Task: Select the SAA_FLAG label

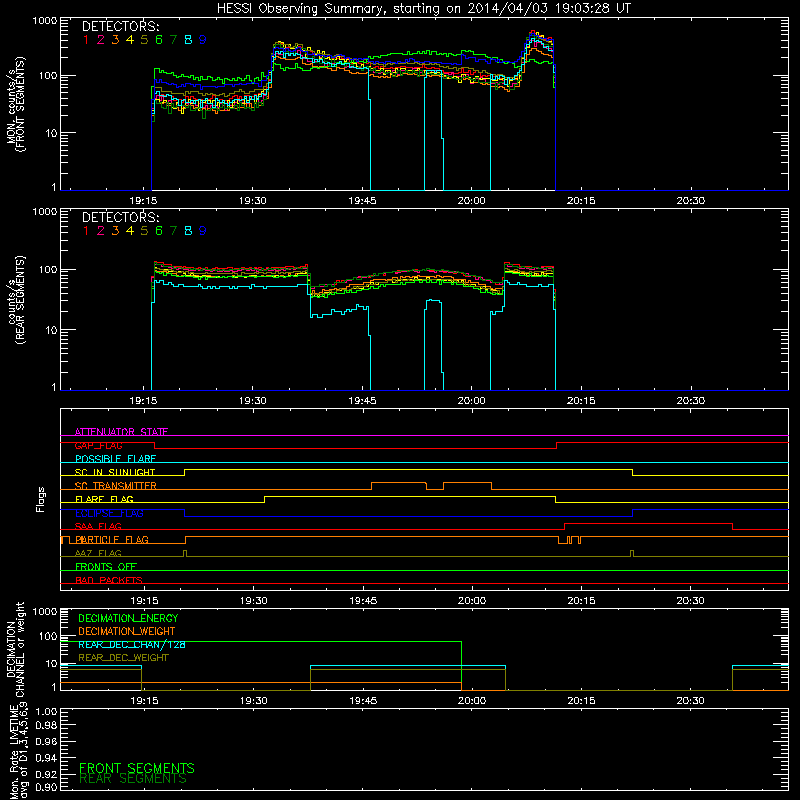Action: click(98, 526)
